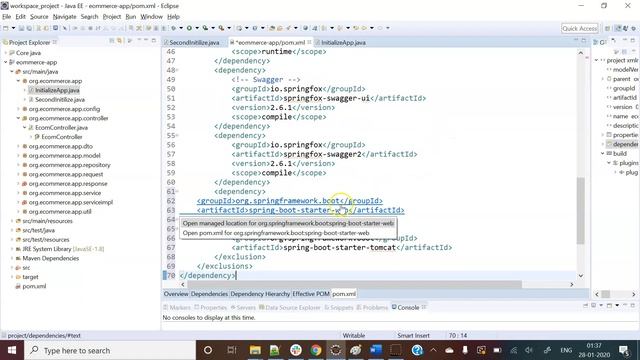The image size is (640, 360).
Task: Open the Data Source Explorer tab
Action: 290,307
